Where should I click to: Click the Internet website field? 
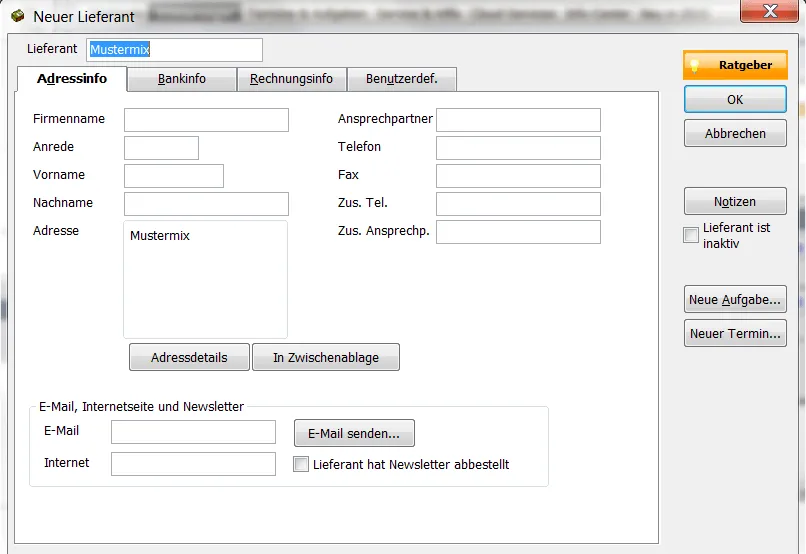(x=193, y=464)
